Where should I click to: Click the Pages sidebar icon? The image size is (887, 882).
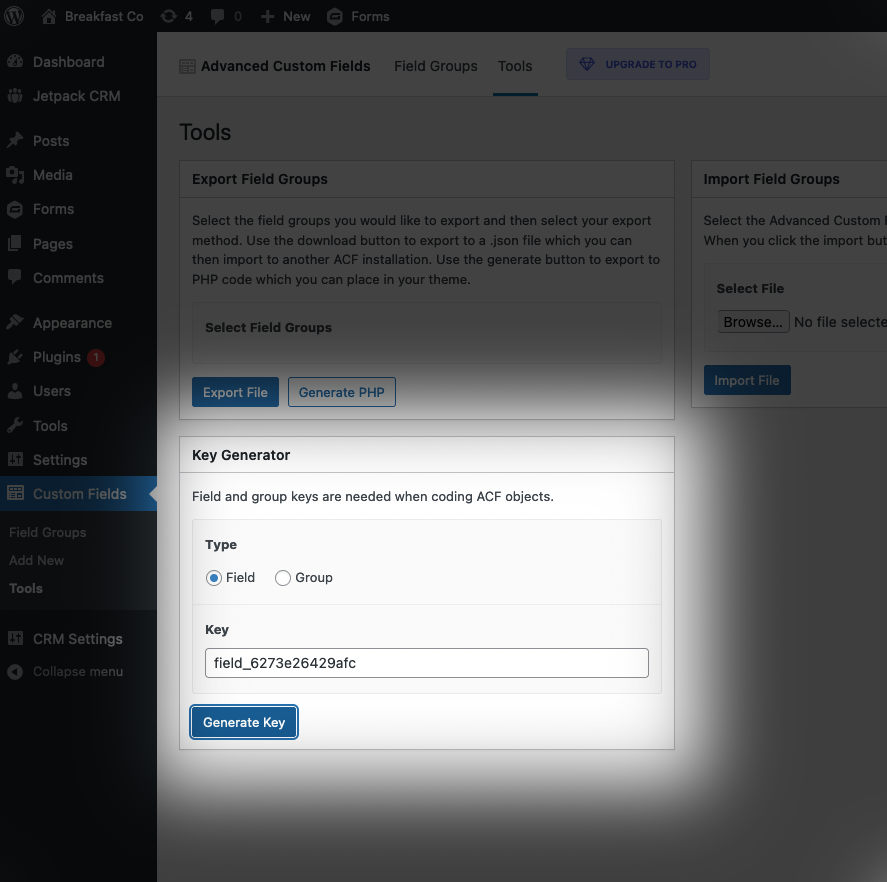[x=15, y=243]
